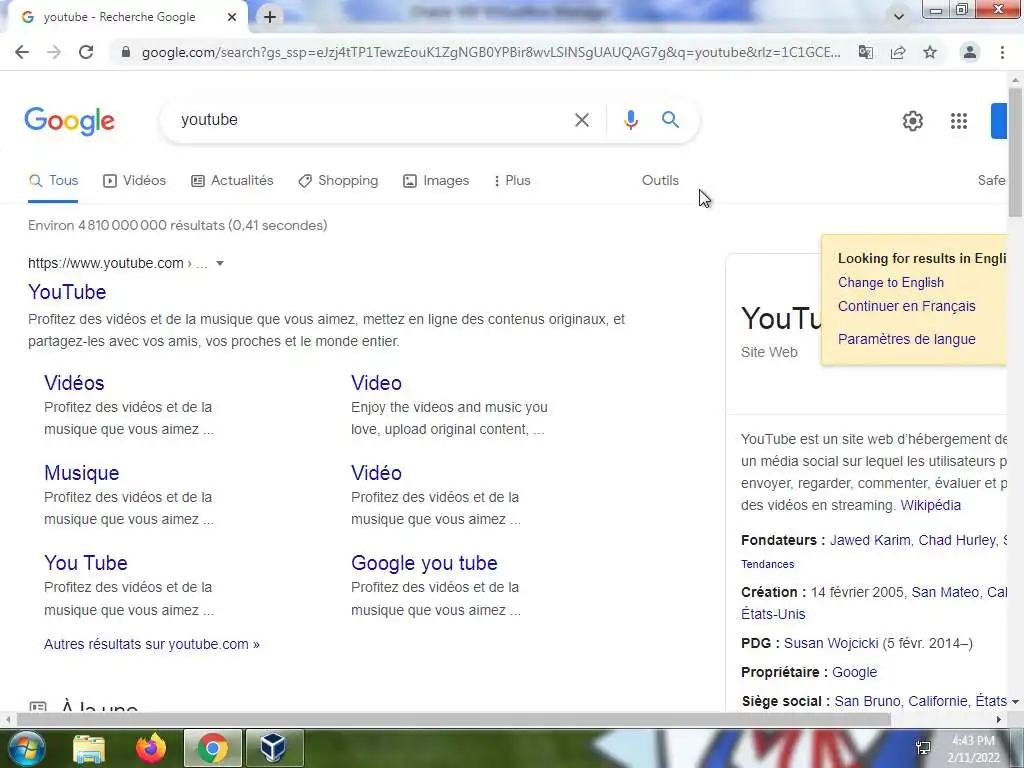Viewport: 1024px width, 768px height.
Task: Open Firefox from taskbar
Action: click(151, 748)
